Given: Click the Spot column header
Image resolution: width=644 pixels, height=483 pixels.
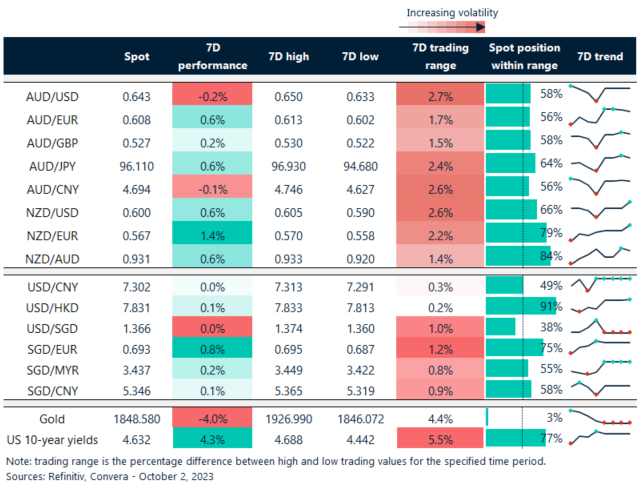Looking at the screenshot, I should click(137, 57).
